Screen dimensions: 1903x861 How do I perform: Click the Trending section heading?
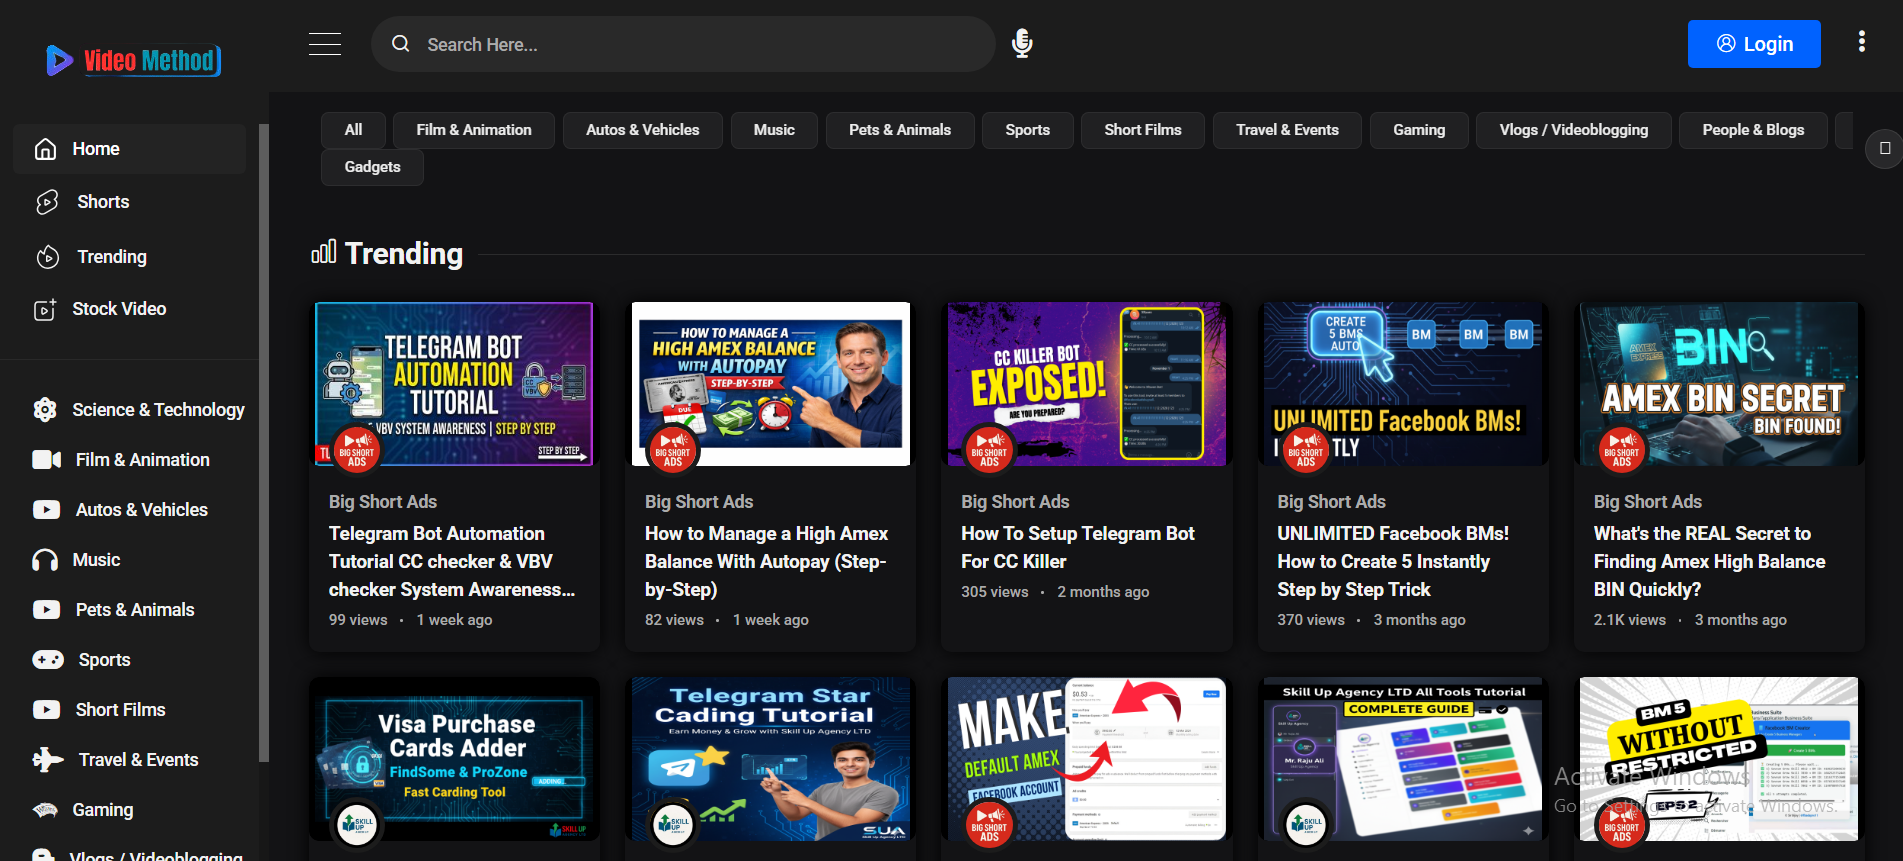[404, 254]
